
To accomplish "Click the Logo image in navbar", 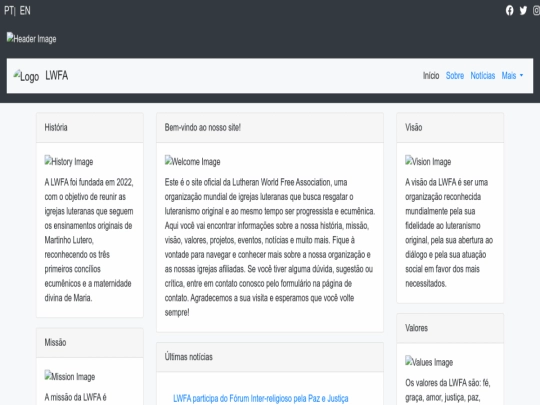I will pyautogui.click(x=26, y=76).
